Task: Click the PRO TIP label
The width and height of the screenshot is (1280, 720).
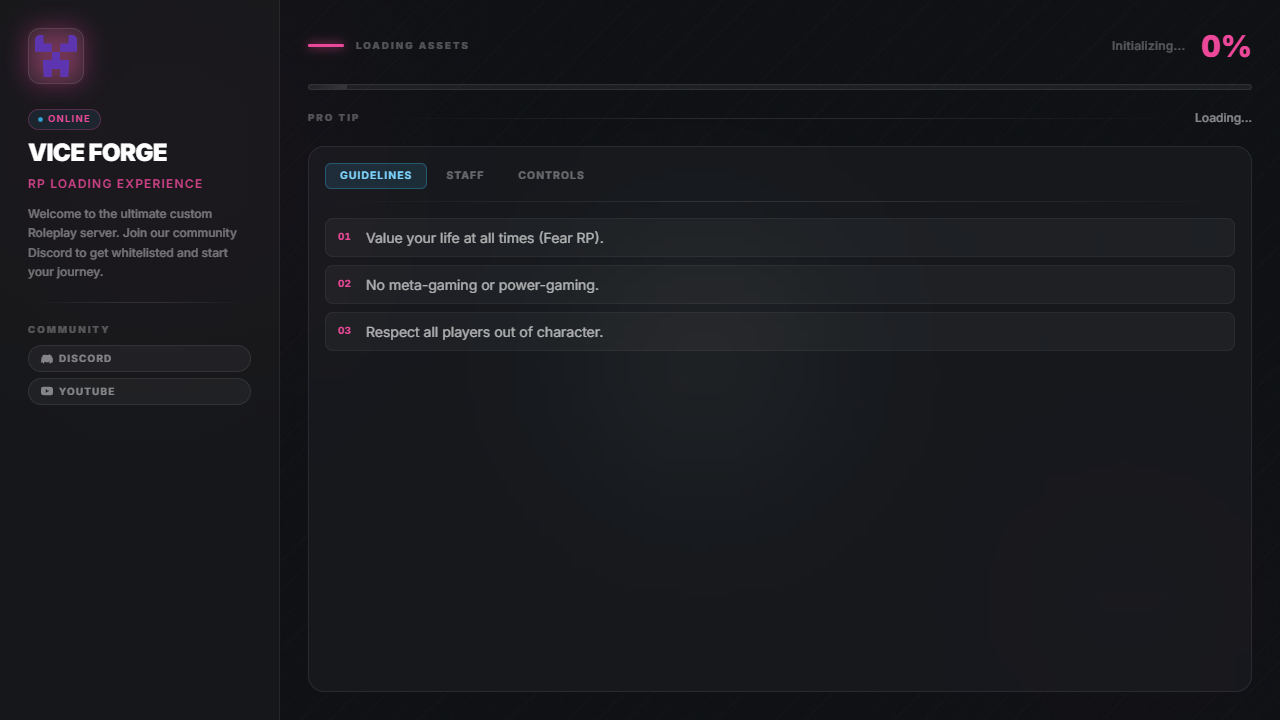Action: pyautogui.click(x=333, y=118)
